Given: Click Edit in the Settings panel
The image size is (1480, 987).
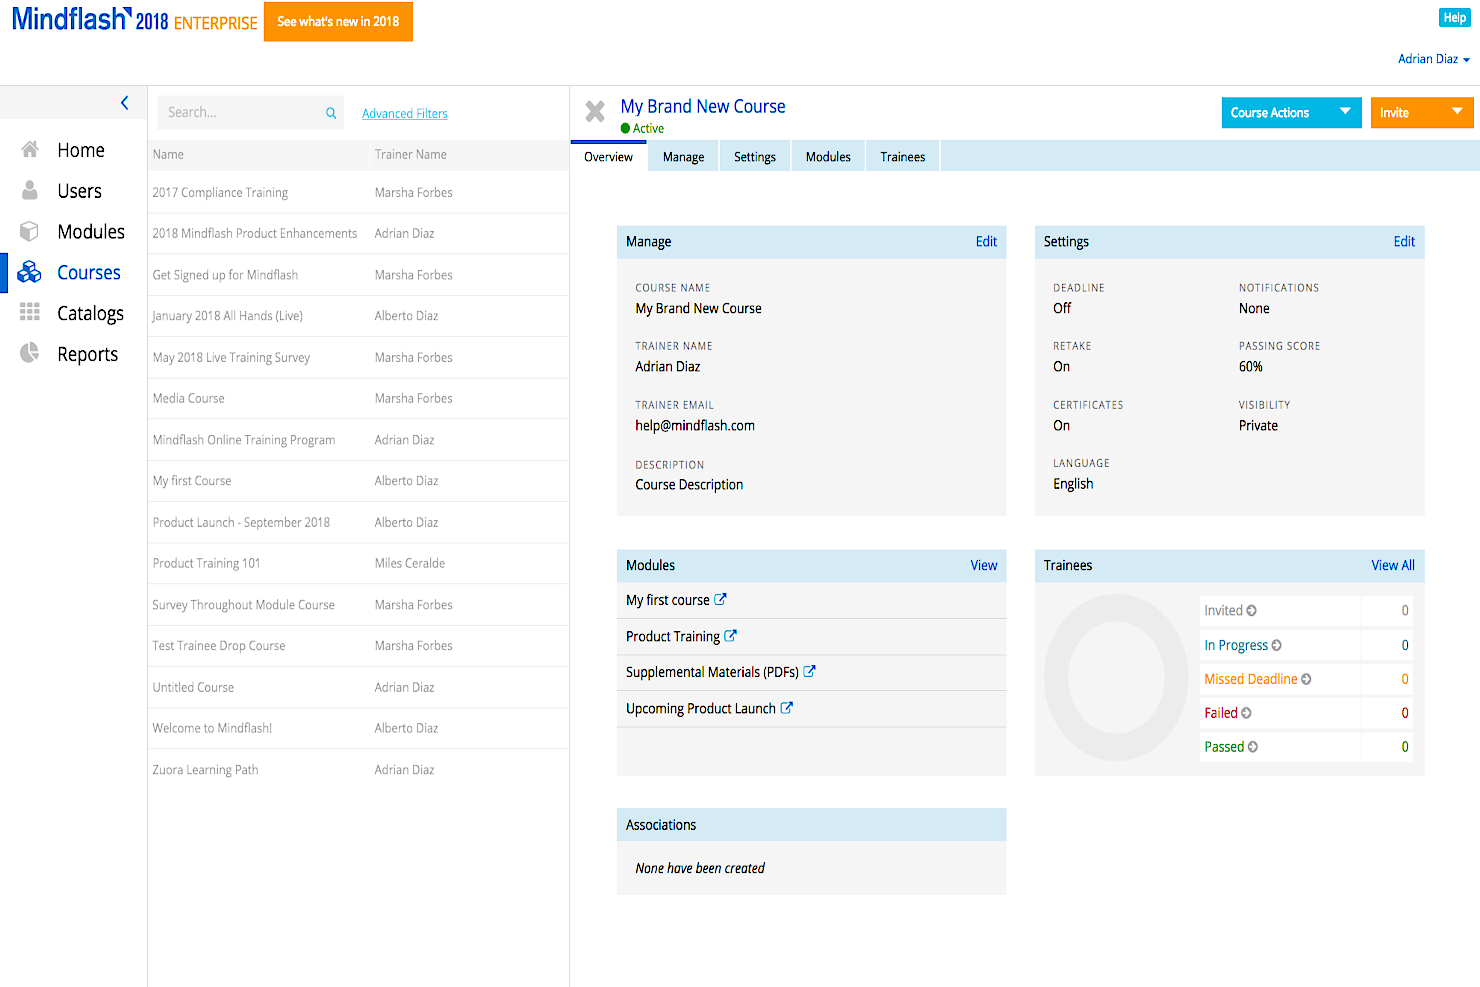Looking at the screenshot, I should [x=1404, y=242].
